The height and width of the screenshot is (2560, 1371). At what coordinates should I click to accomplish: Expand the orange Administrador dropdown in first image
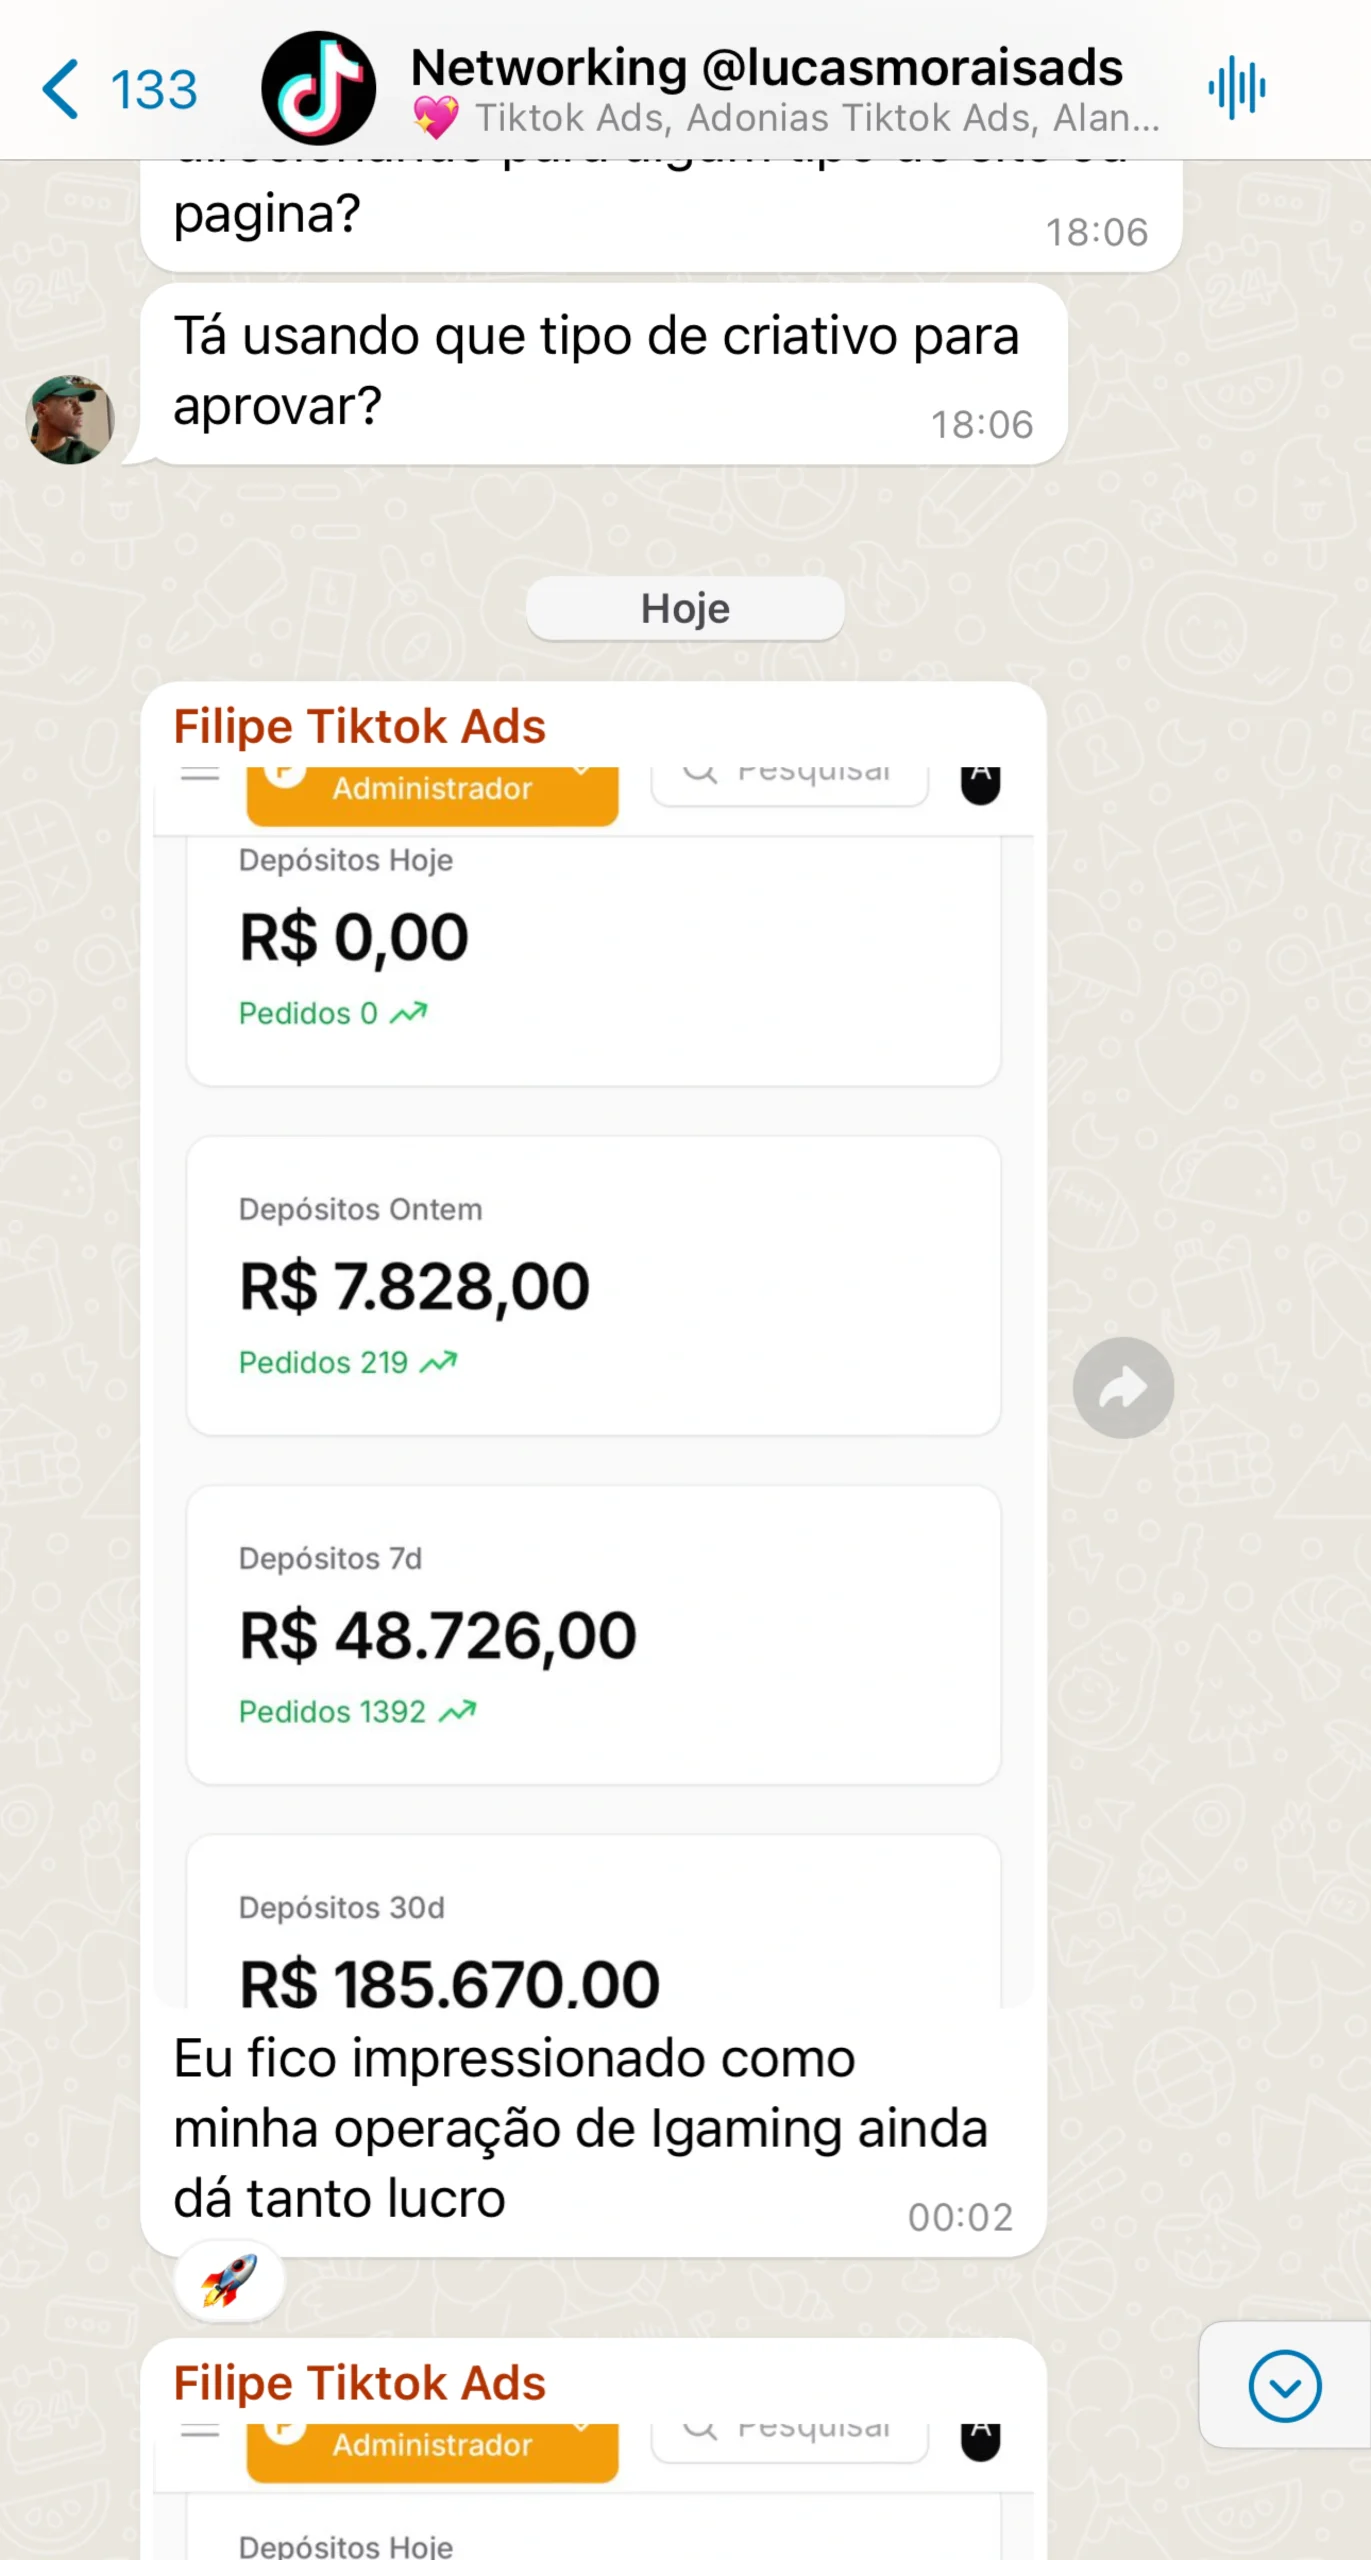[x=432, y=792]
